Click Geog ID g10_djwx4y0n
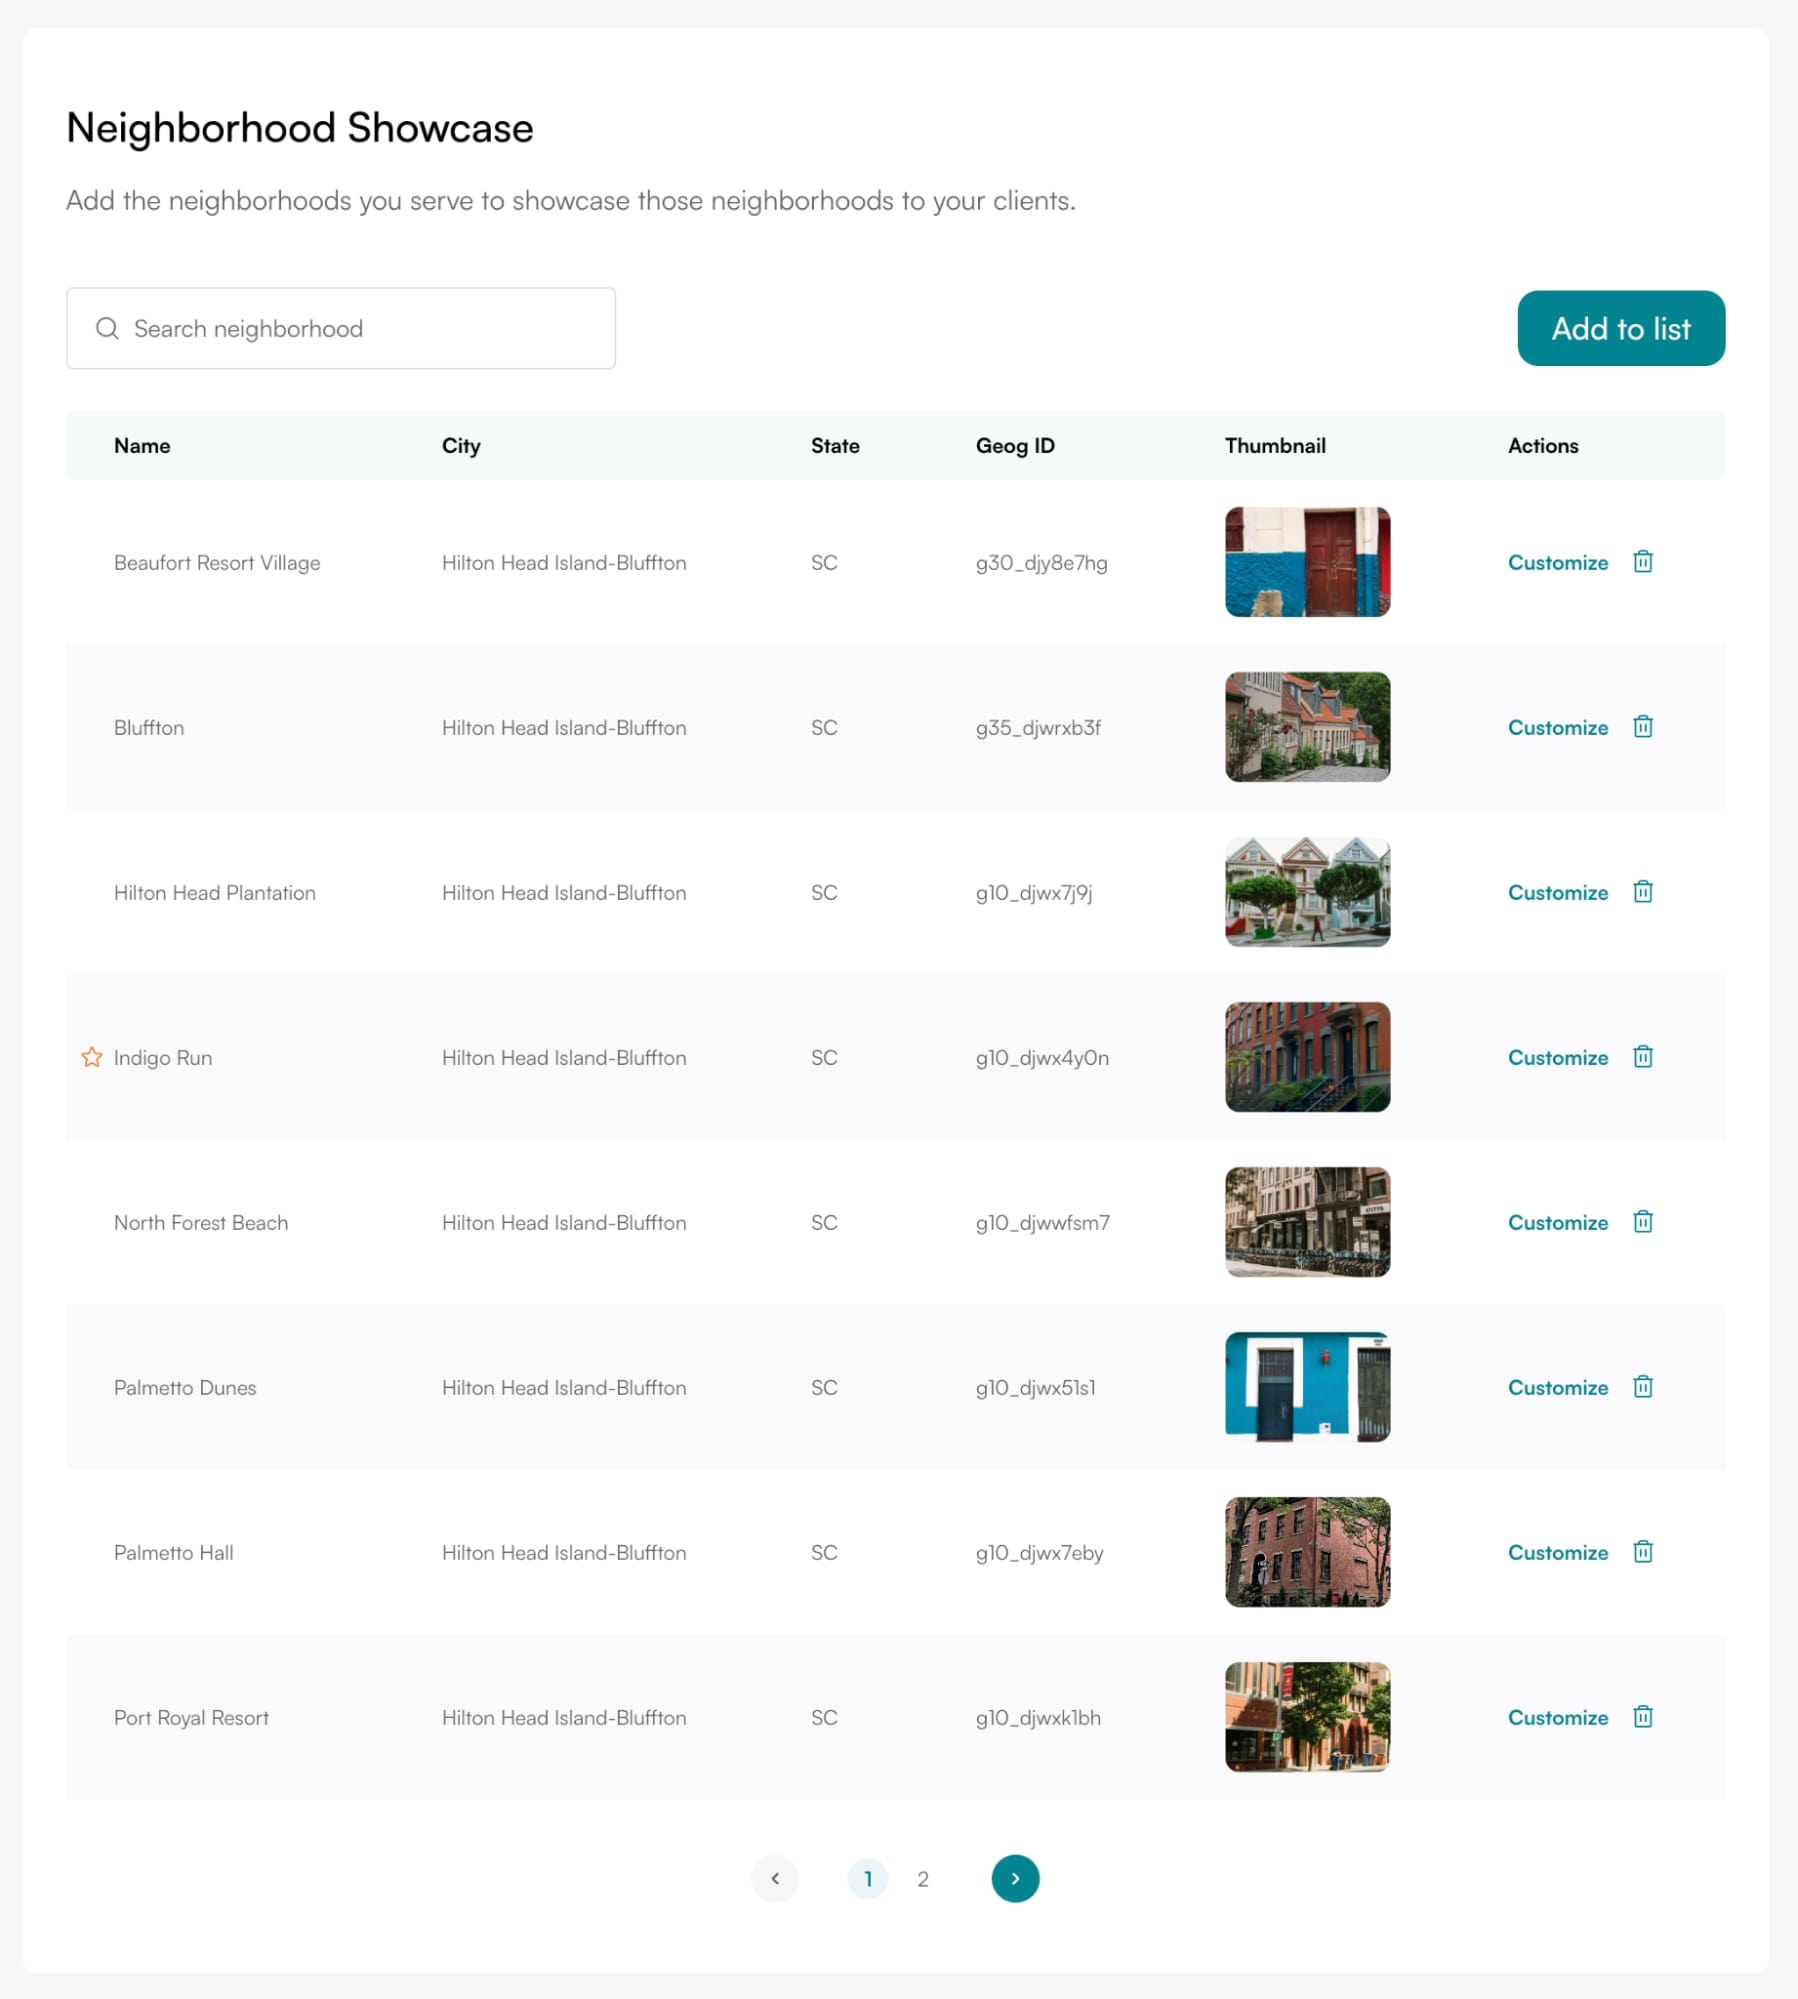This screenshot has height=1999, width=1798. [x=1042, y=1058]
